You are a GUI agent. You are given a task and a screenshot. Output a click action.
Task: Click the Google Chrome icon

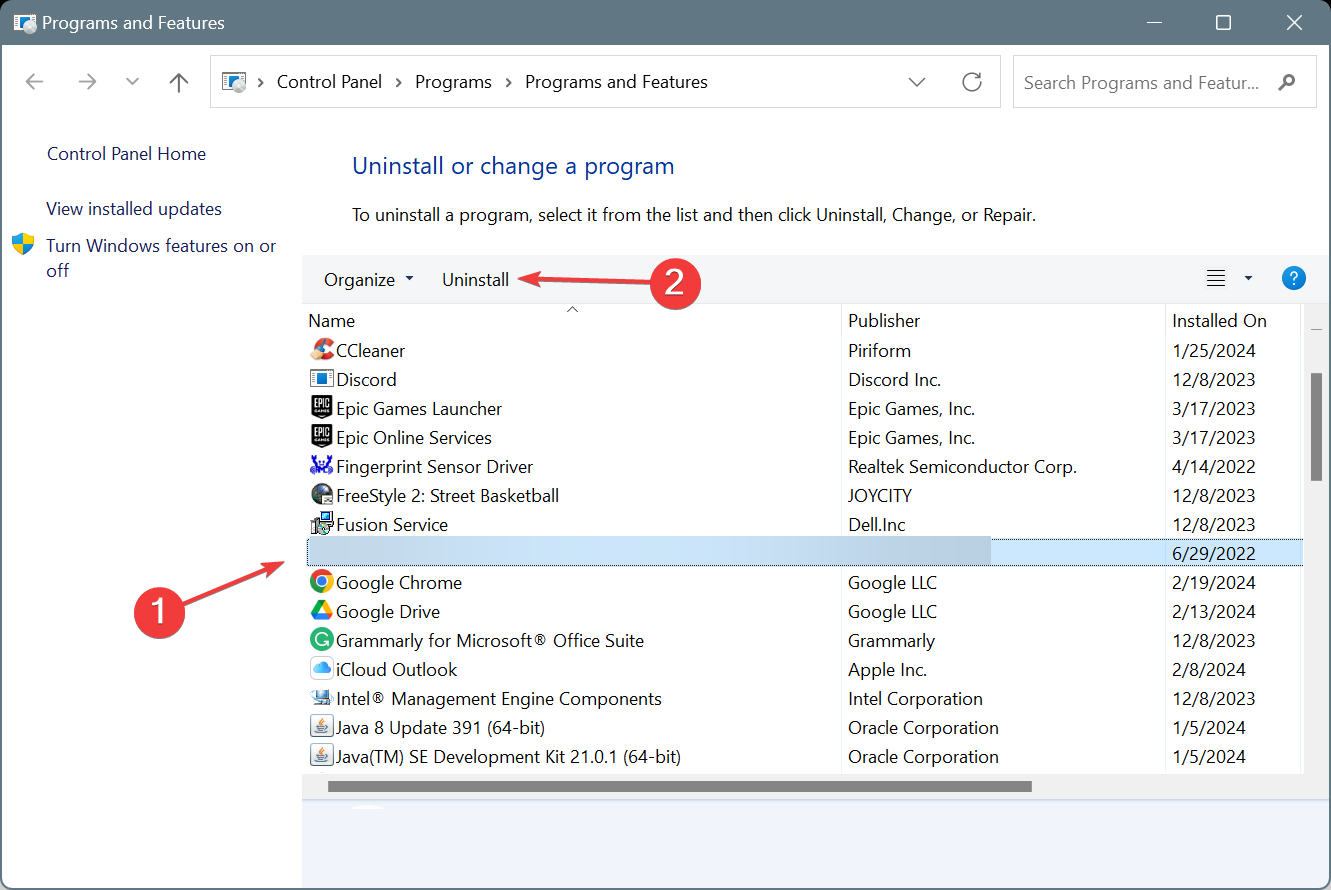(x=322, y=582)
